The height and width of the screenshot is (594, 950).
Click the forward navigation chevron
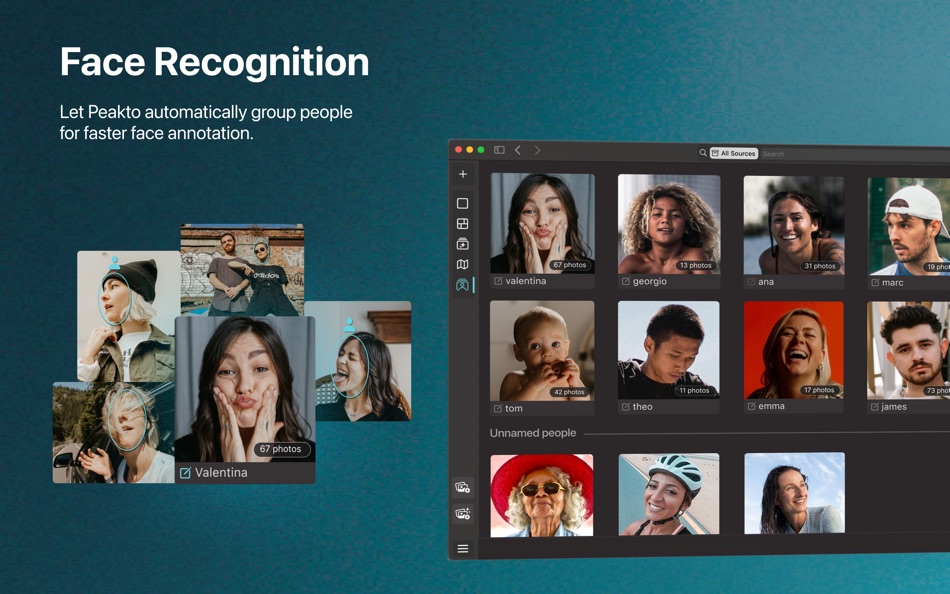538,151
